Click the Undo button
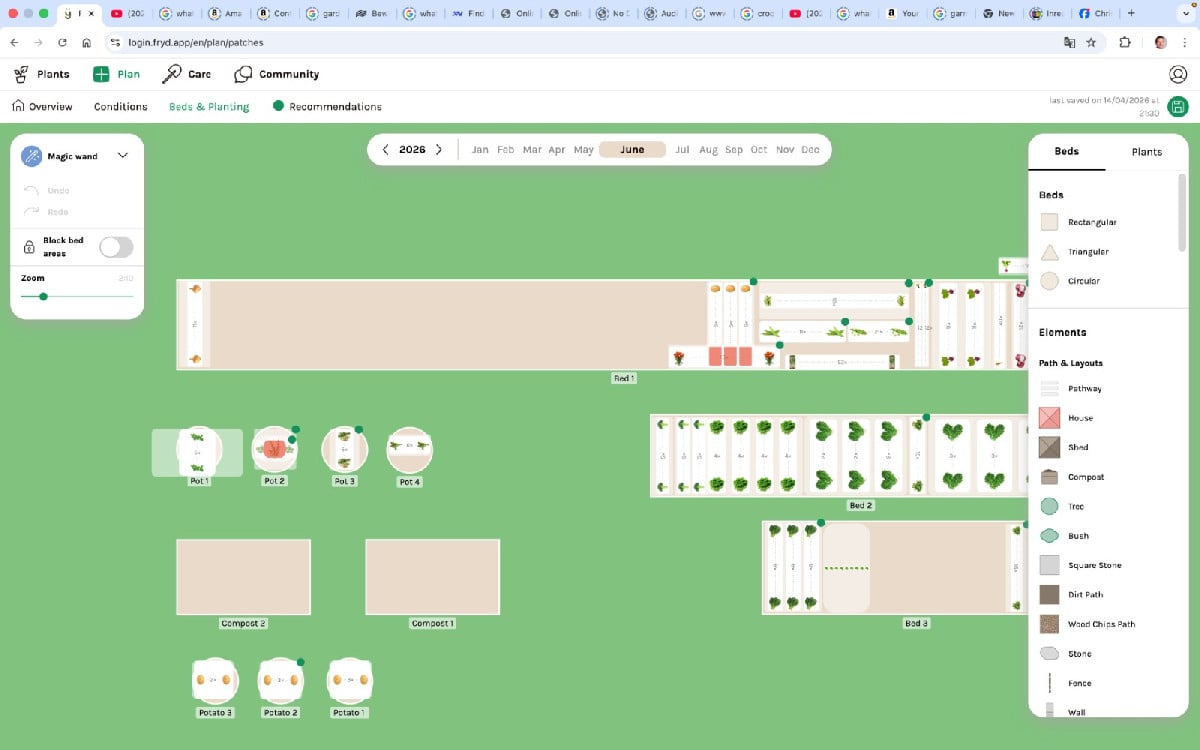 [x=58, y=190]
